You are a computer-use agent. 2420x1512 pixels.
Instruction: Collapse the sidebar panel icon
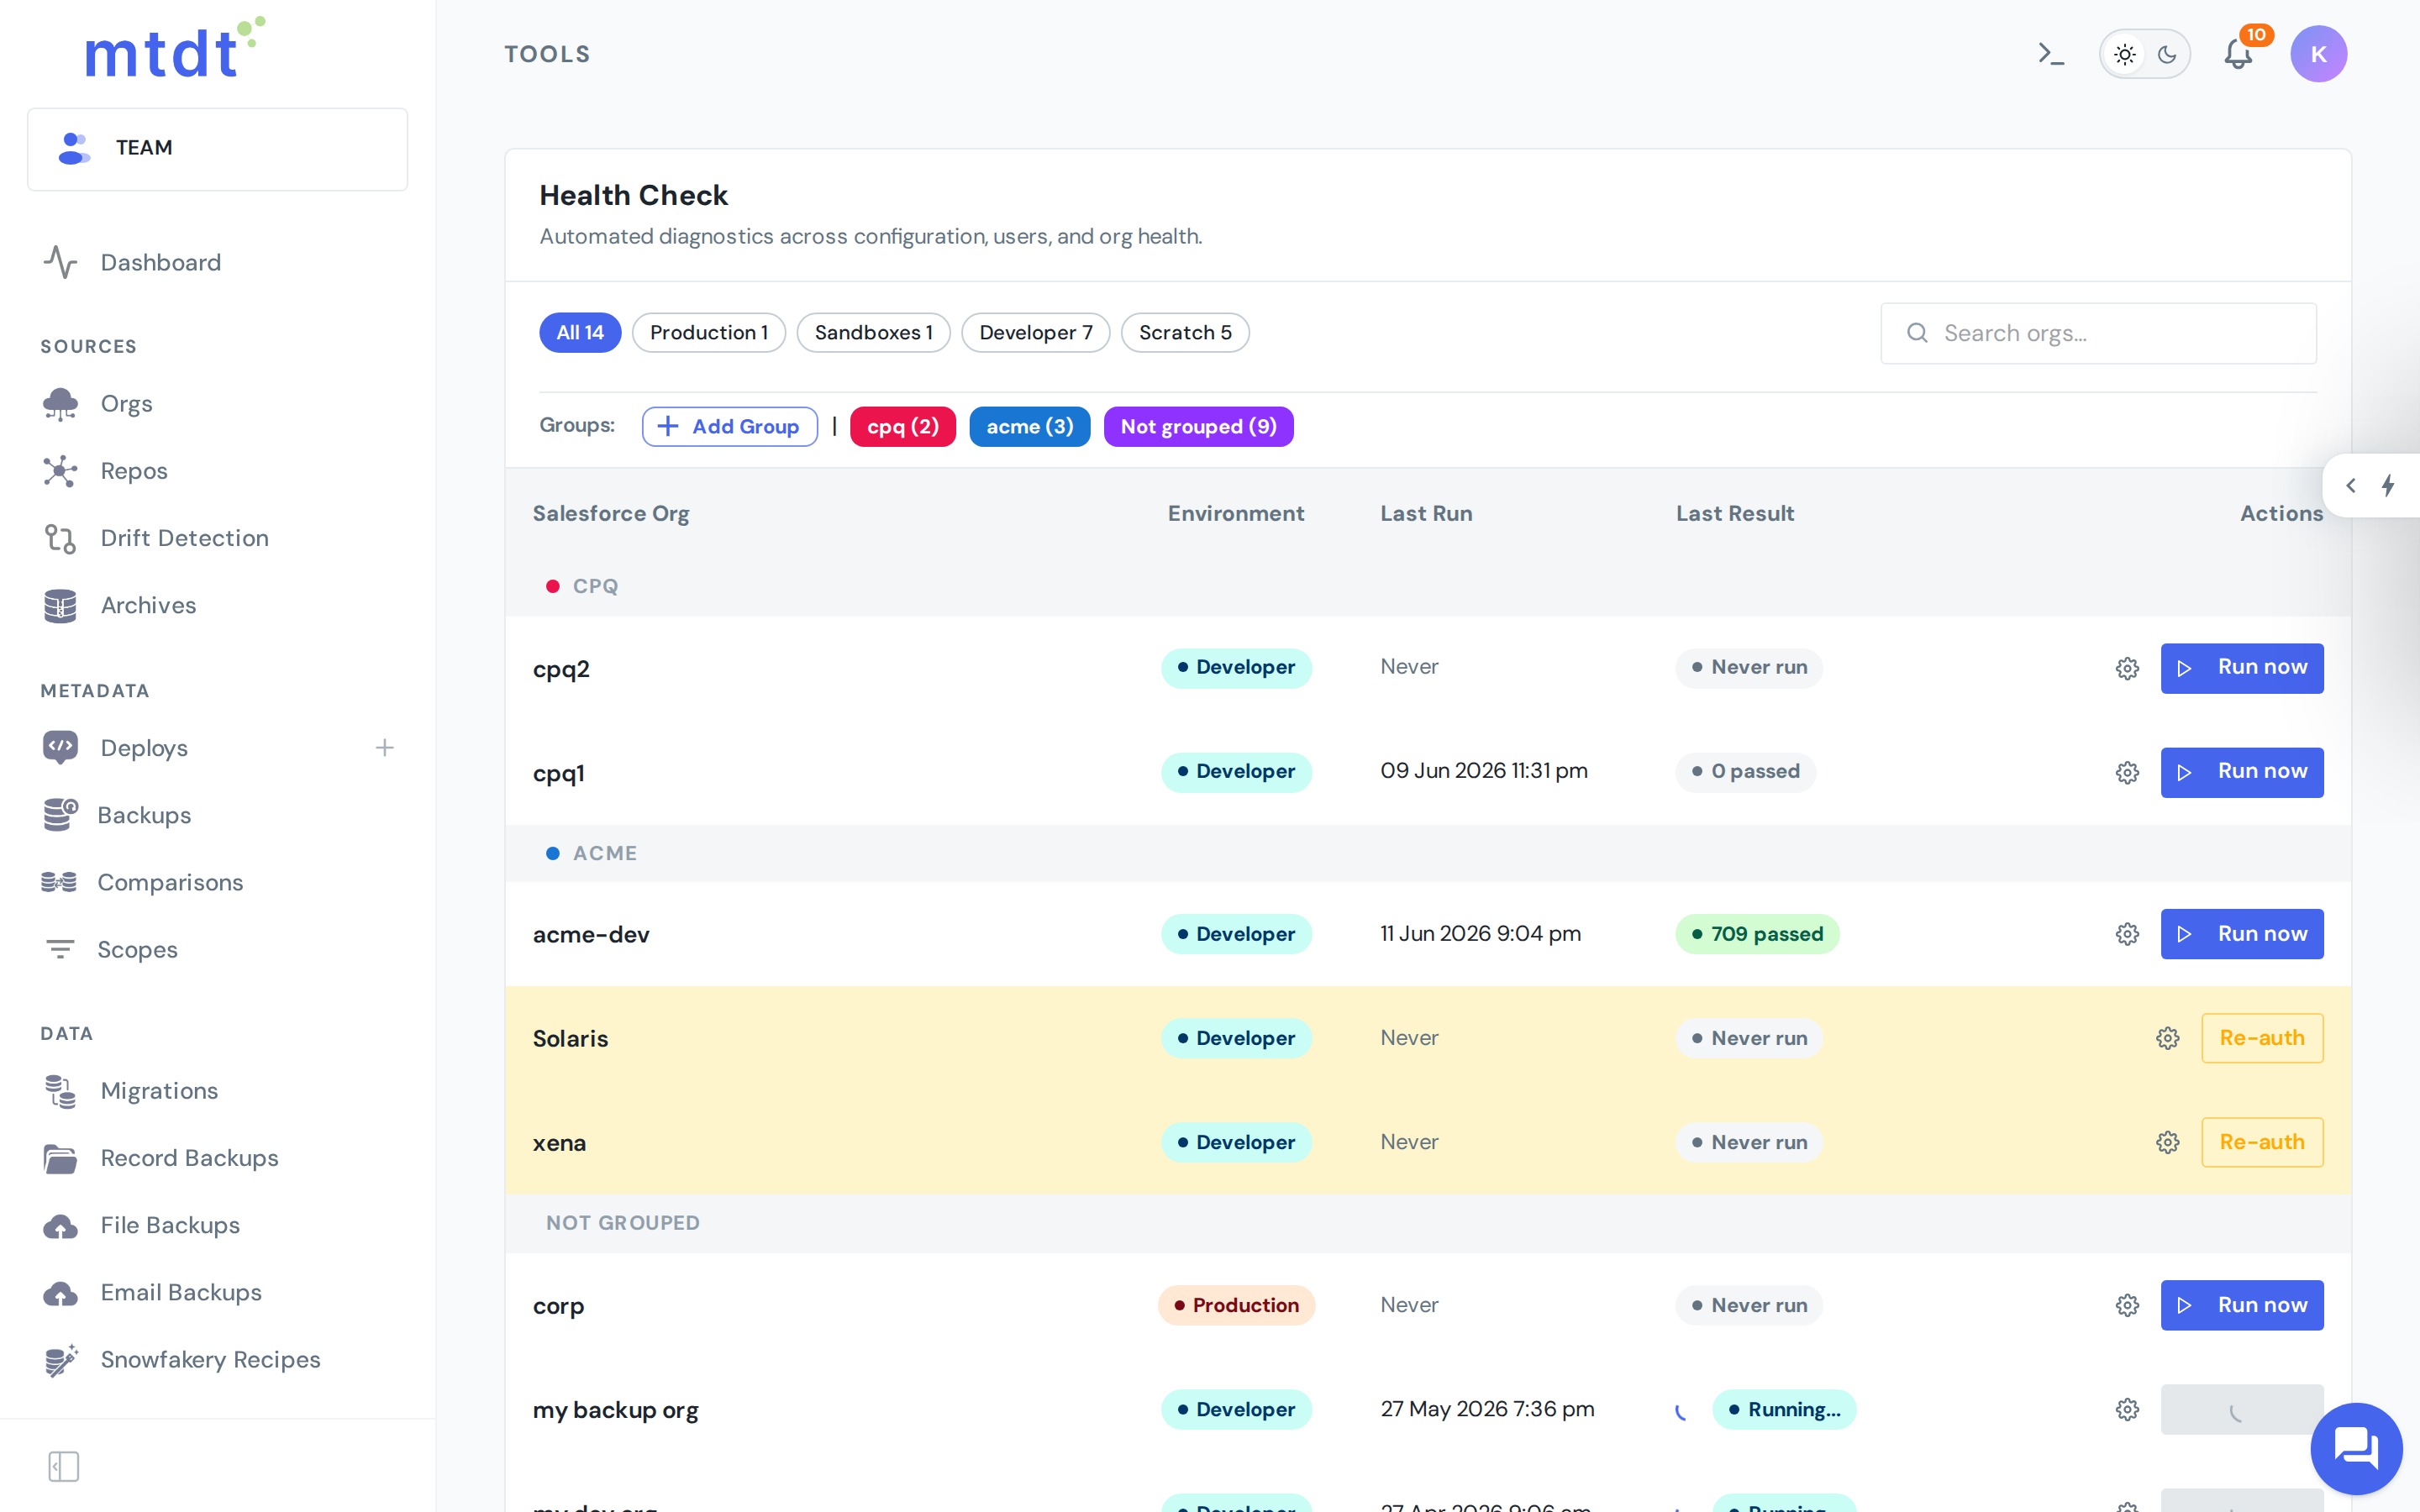click(64, 1466)
